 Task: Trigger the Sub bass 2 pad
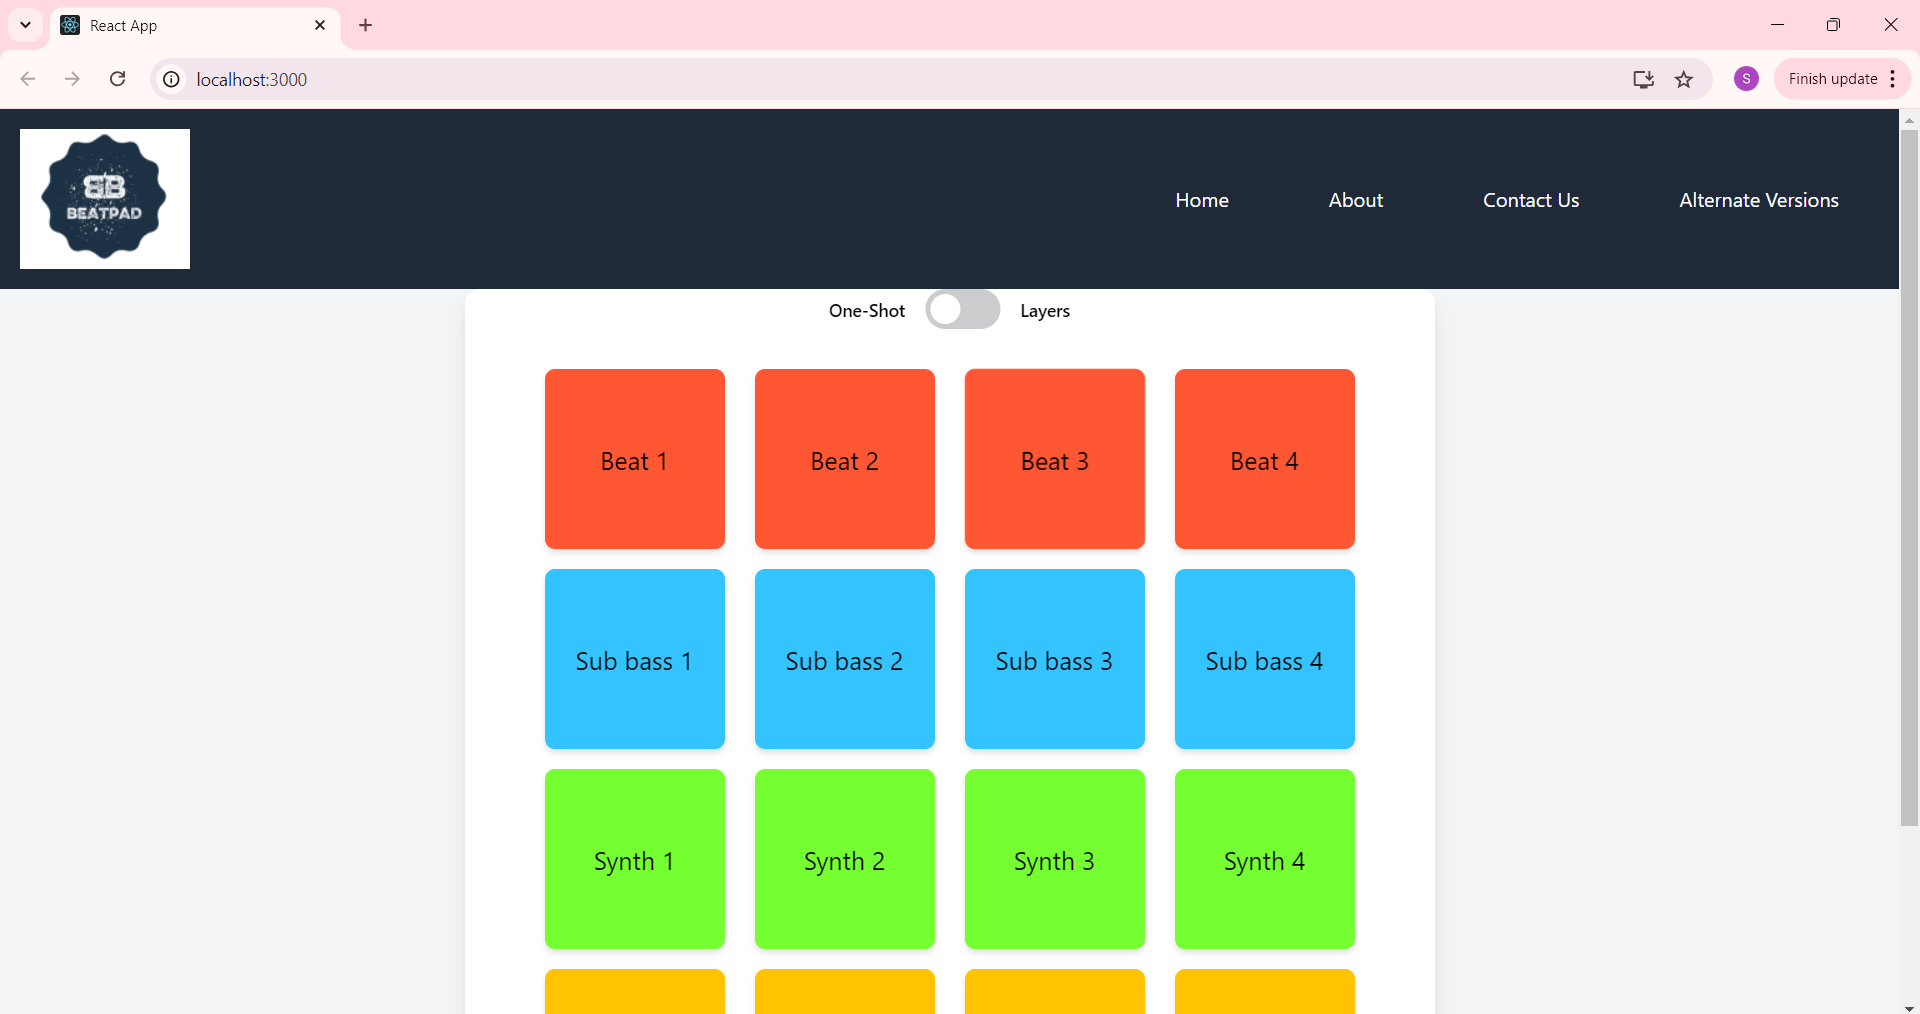[845, 659]
